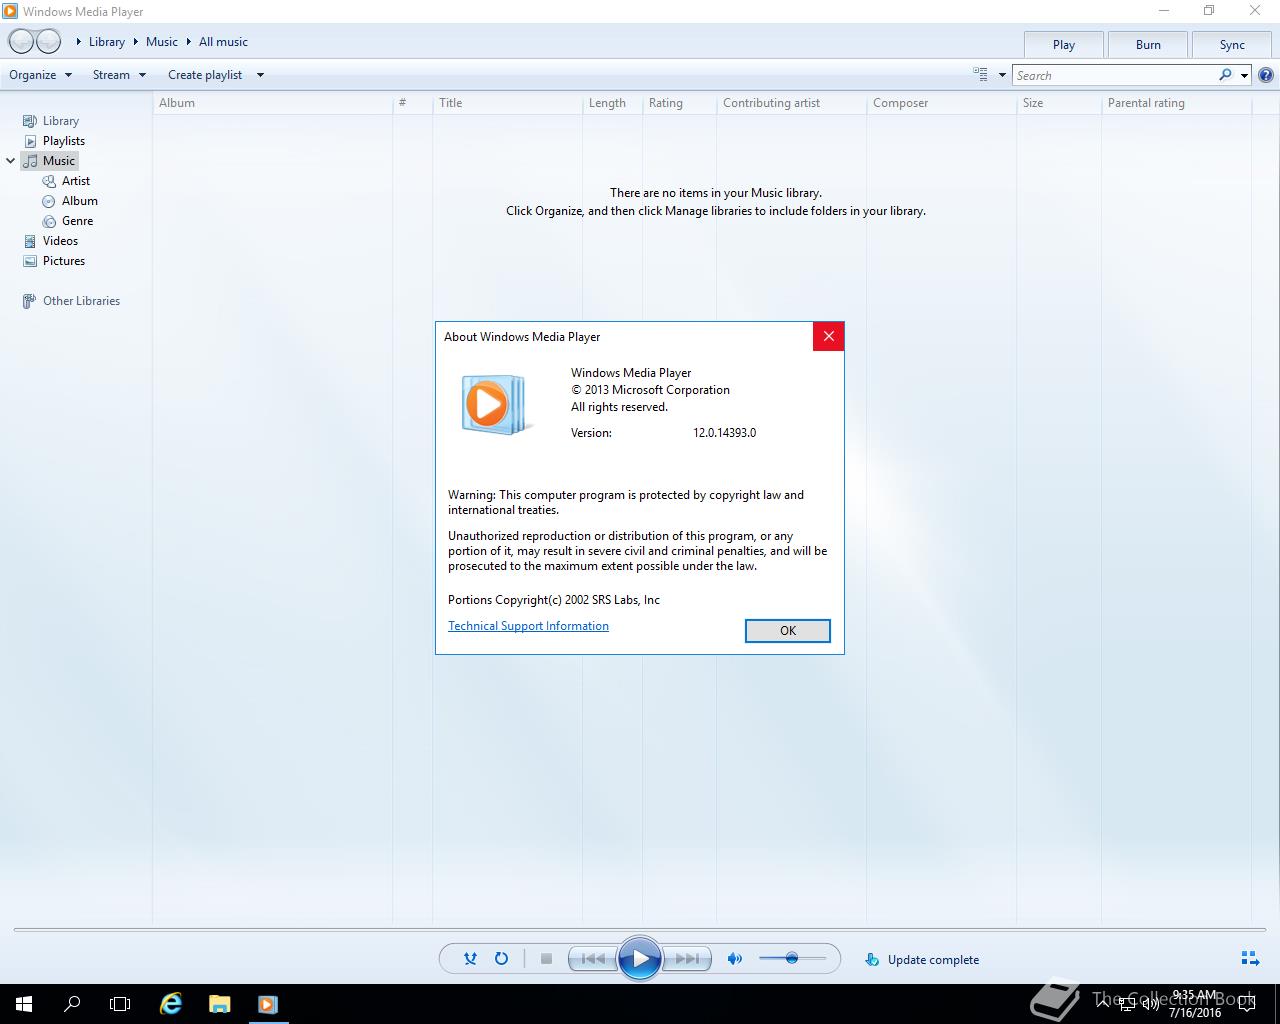Screen dimensions: 1280x1024
Task: Open the Help question mark icon
Action: [1266, 75]
